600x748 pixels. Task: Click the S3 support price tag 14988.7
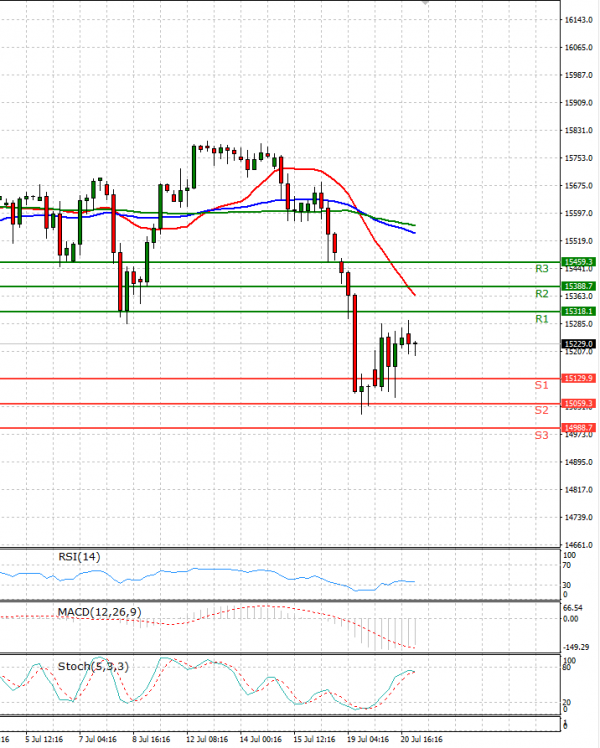pyautogui.click(x=578, y=428)
